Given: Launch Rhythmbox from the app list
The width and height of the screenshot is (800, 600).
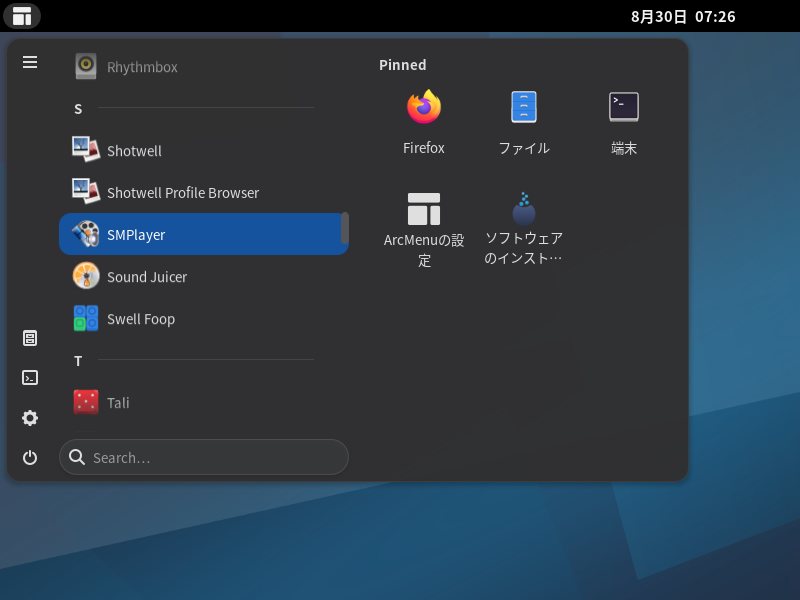Looking at the screenshot, I should 204,67.
